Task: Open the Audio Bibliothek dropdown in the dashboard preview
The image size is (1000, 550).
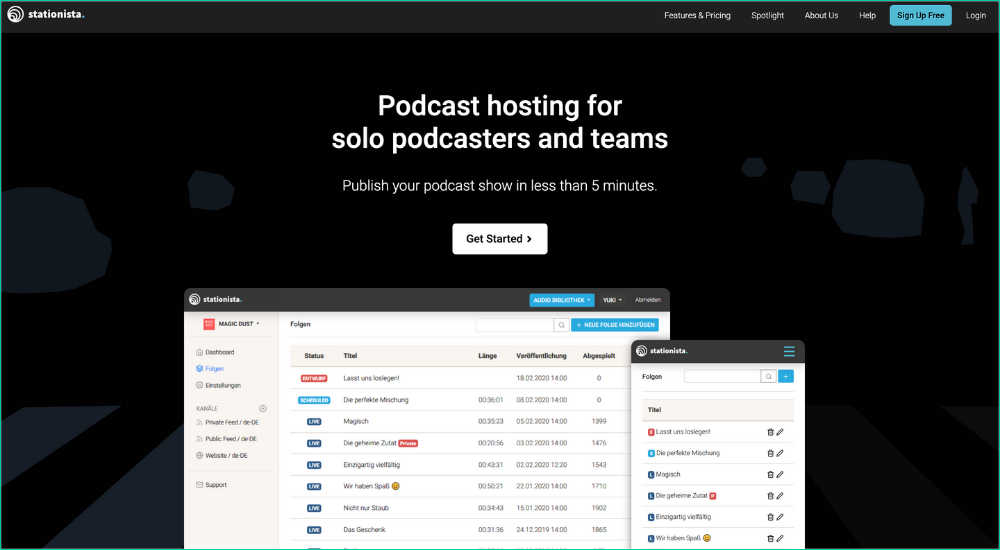Action: click(x=561, y=300)
